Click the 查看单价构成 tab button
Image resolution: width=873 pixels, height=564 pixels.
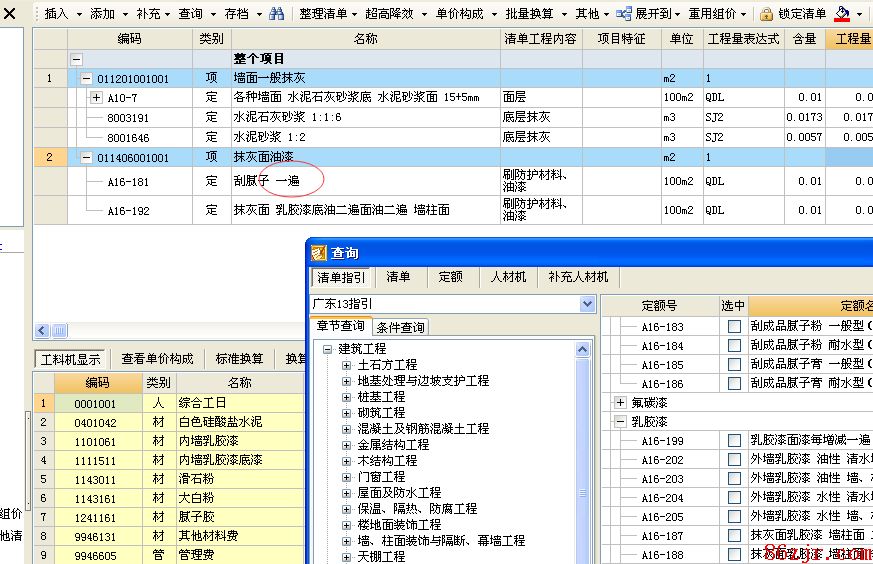158,359
